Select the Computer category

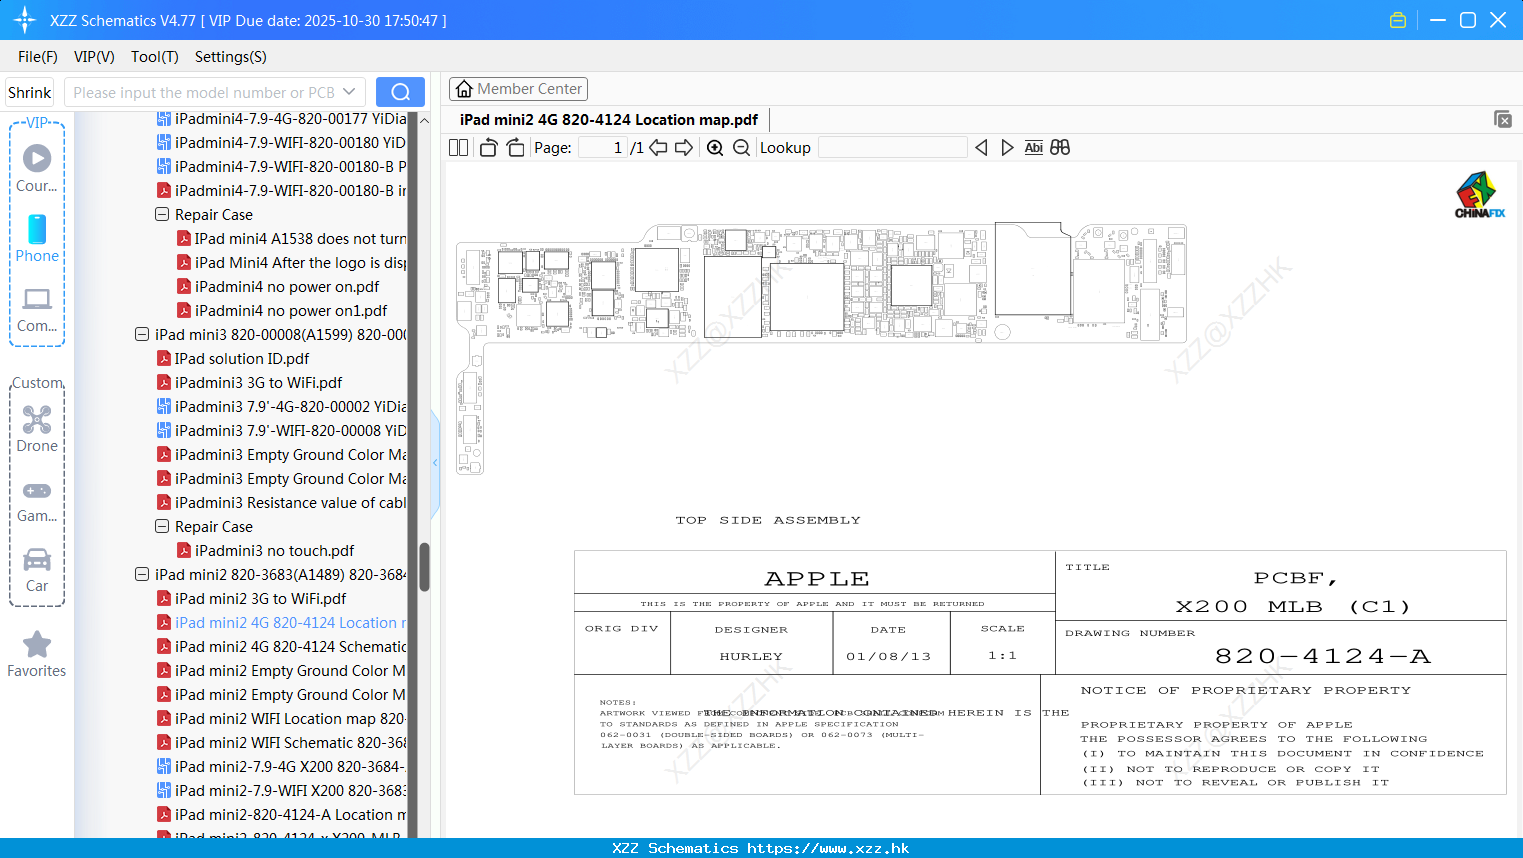[37, 309]
